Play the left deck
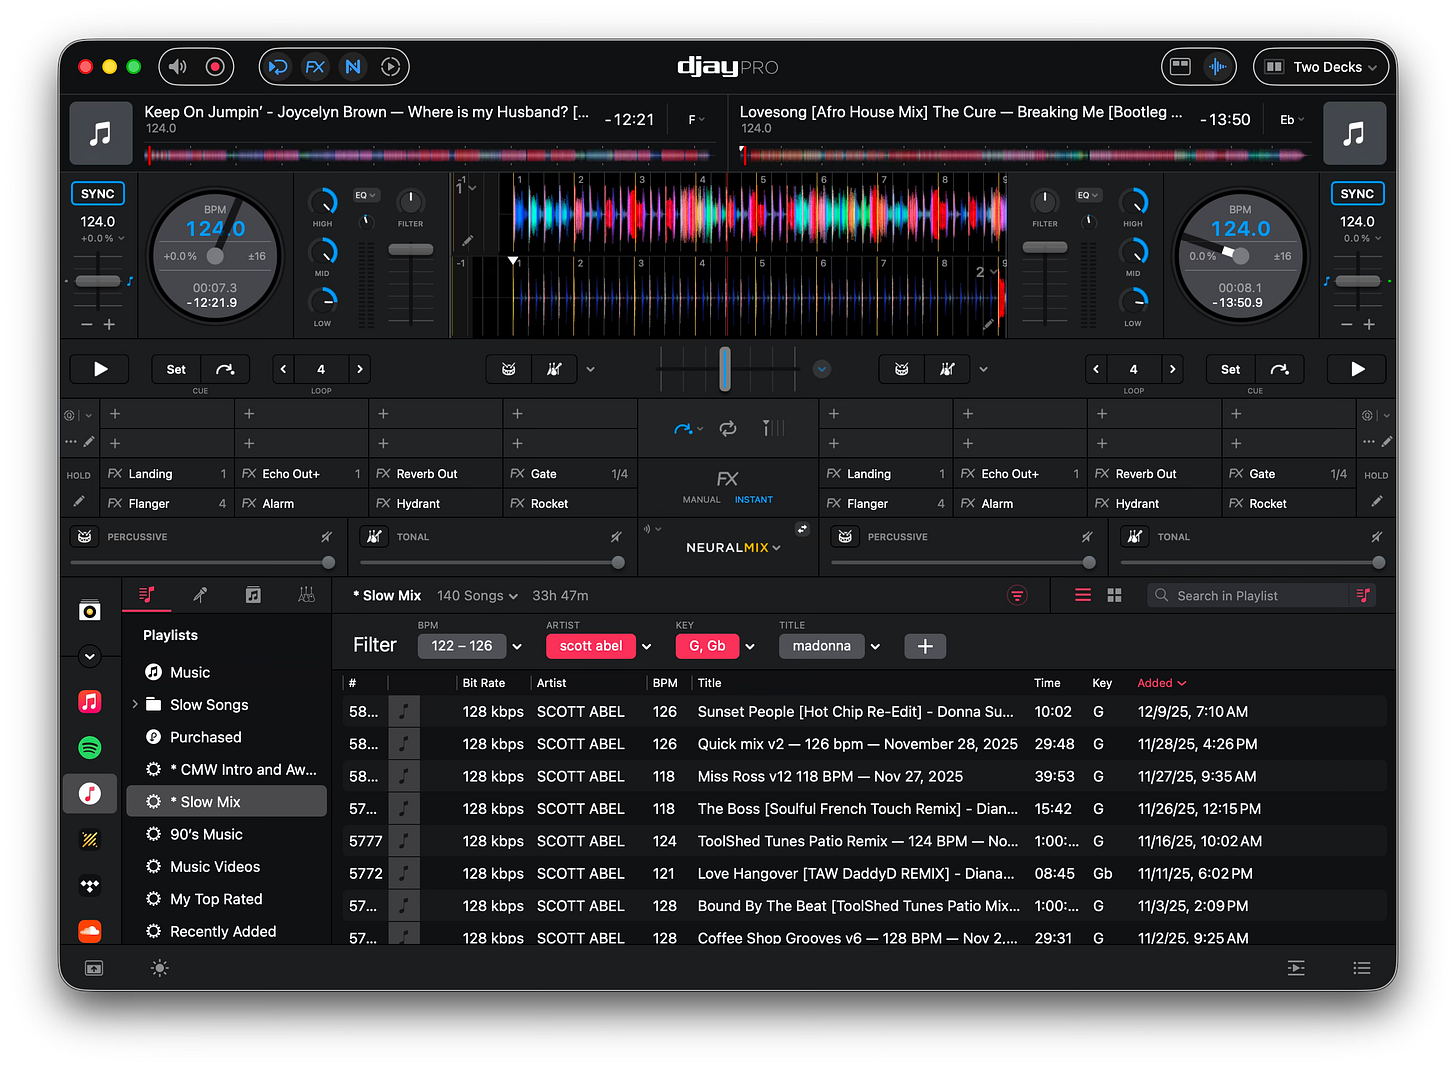 pos(100,369)
